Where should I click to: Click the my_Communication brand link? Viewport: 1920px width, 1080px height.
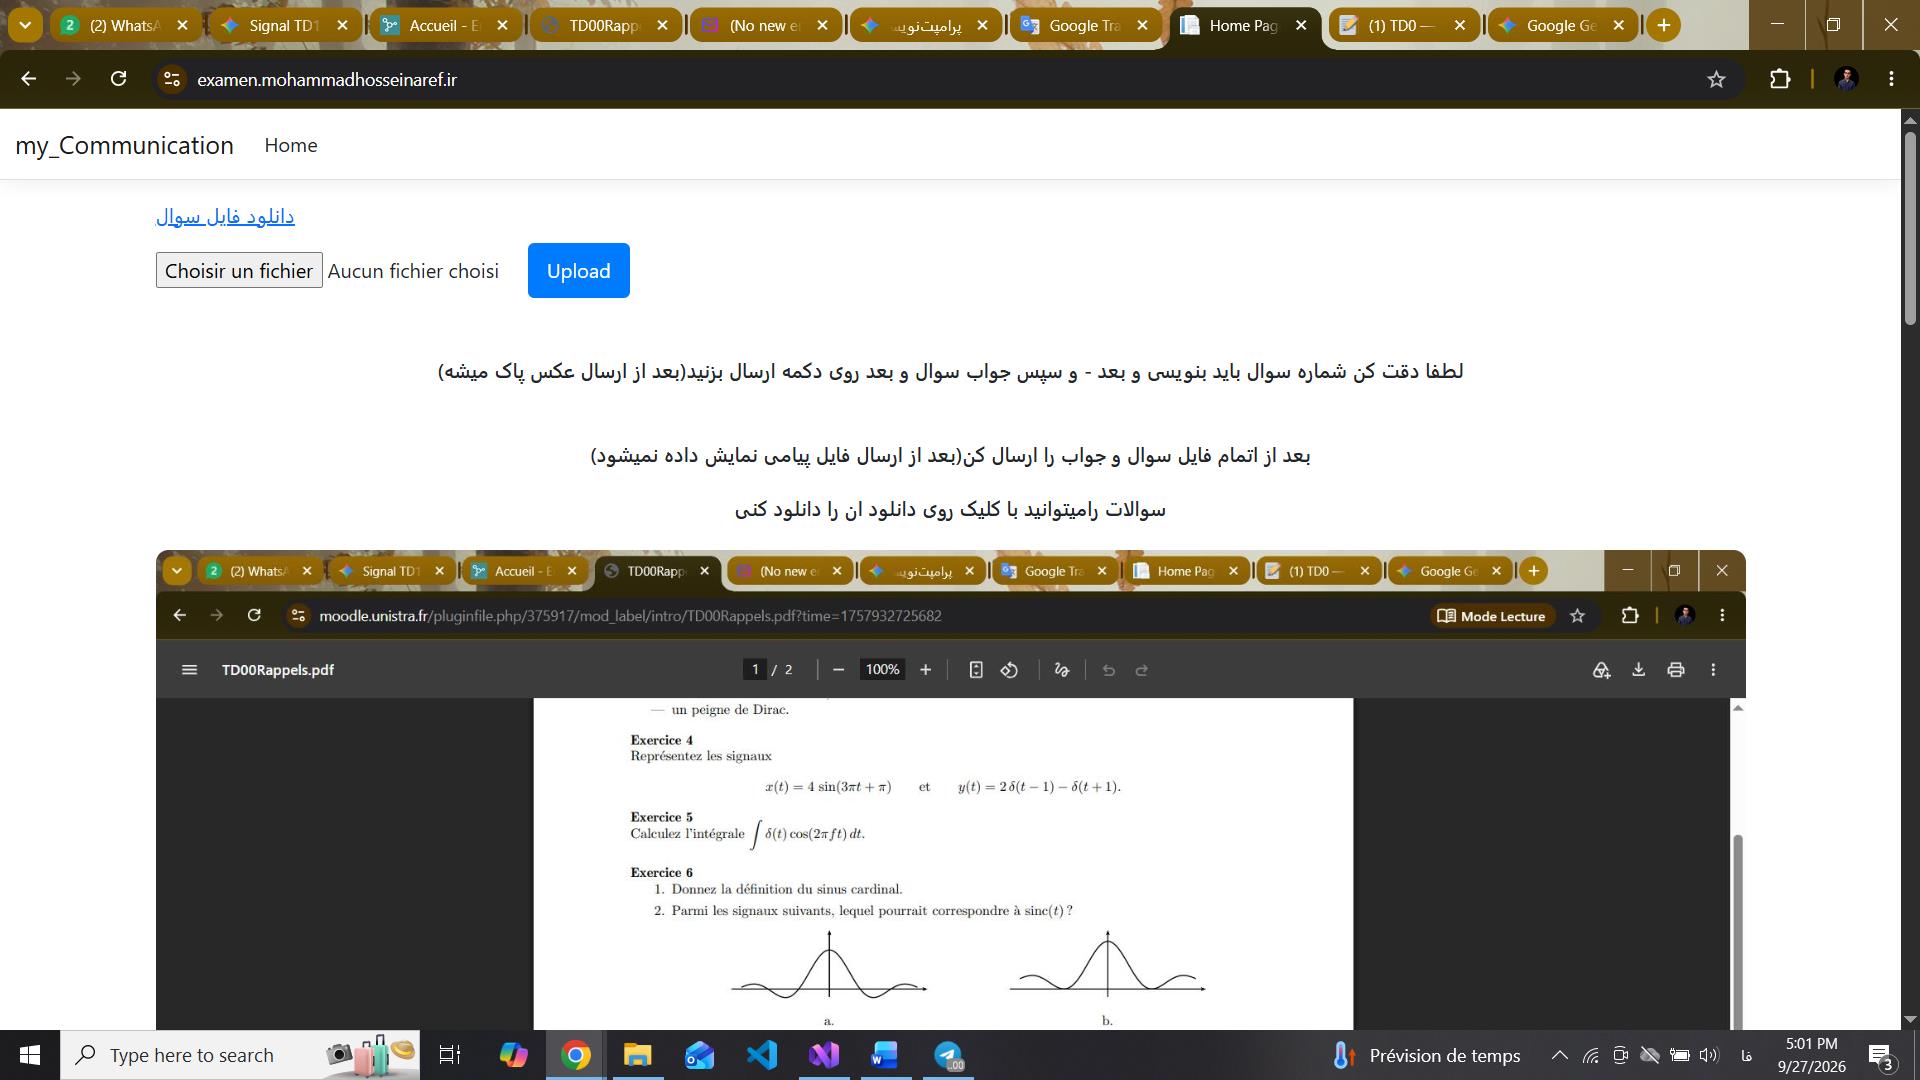124,145
